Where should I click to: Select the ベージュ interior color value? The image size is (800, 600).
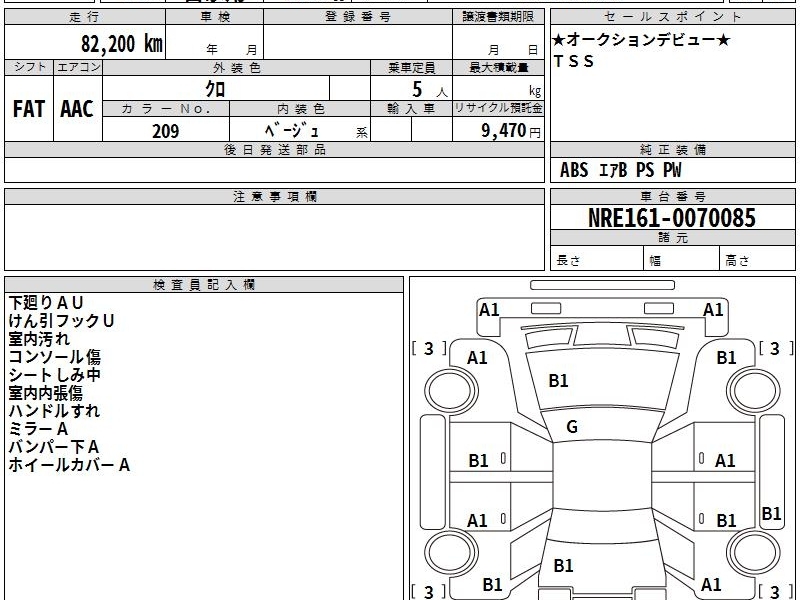292,131
